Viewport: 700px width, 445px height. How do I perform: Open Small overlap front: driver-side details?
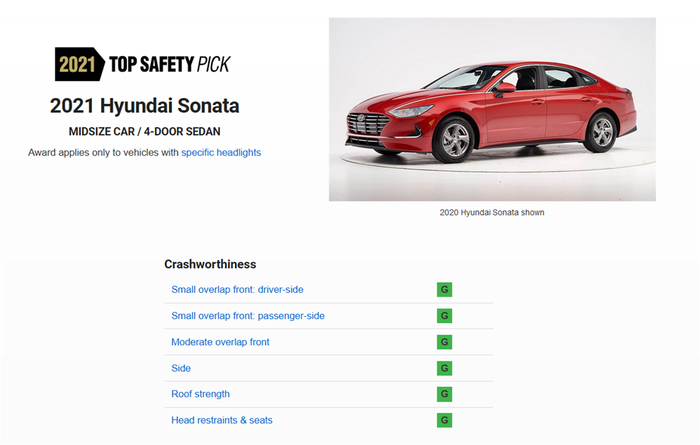(x=237, y=290)
